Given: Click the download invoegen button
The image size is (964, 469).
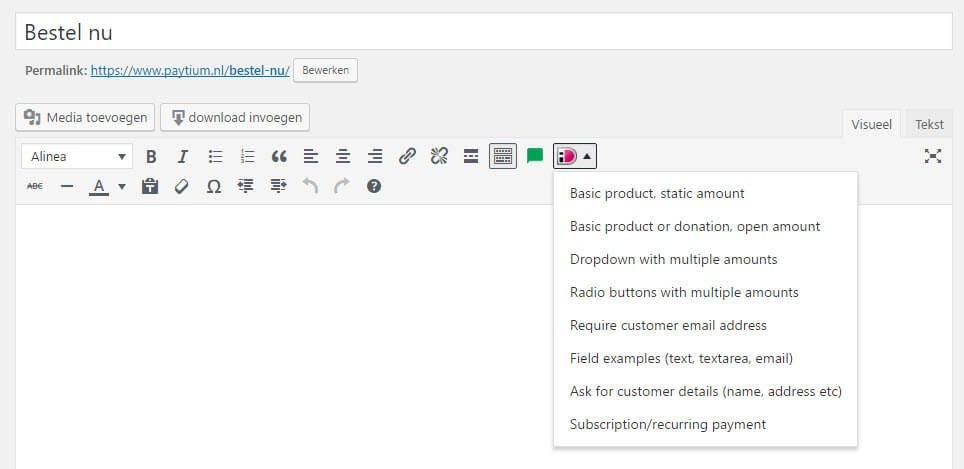Looking at the screenshot, I should coord(235,117).
